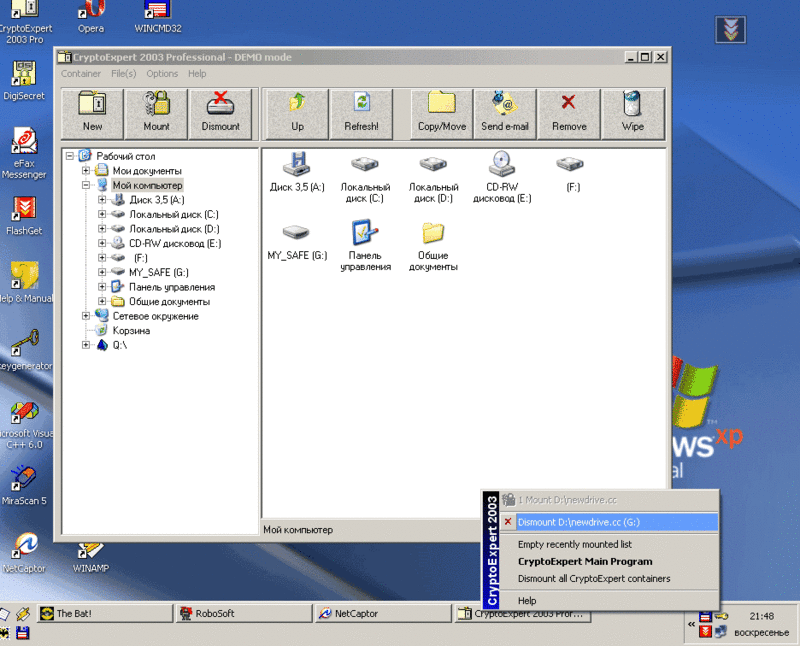
Task: Select Корзина in the folder tree
Action: click(131, 331)
